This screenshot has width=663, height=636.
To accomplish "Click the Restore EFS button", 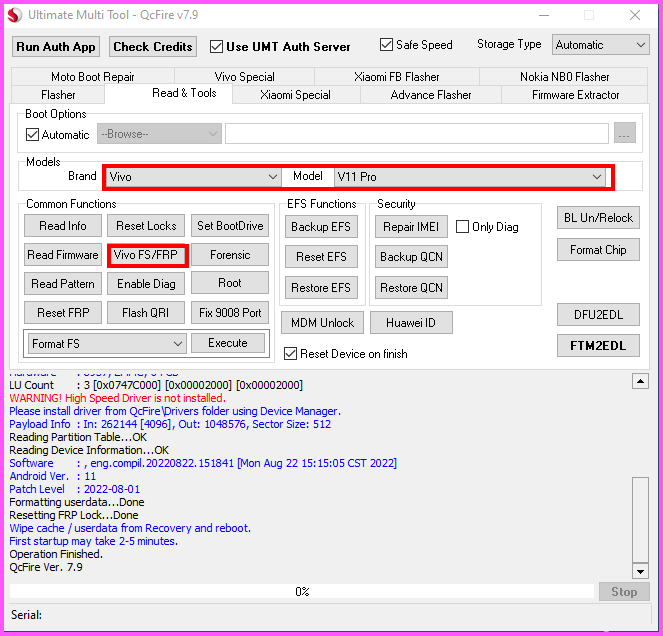I will (x=321, y=288).
